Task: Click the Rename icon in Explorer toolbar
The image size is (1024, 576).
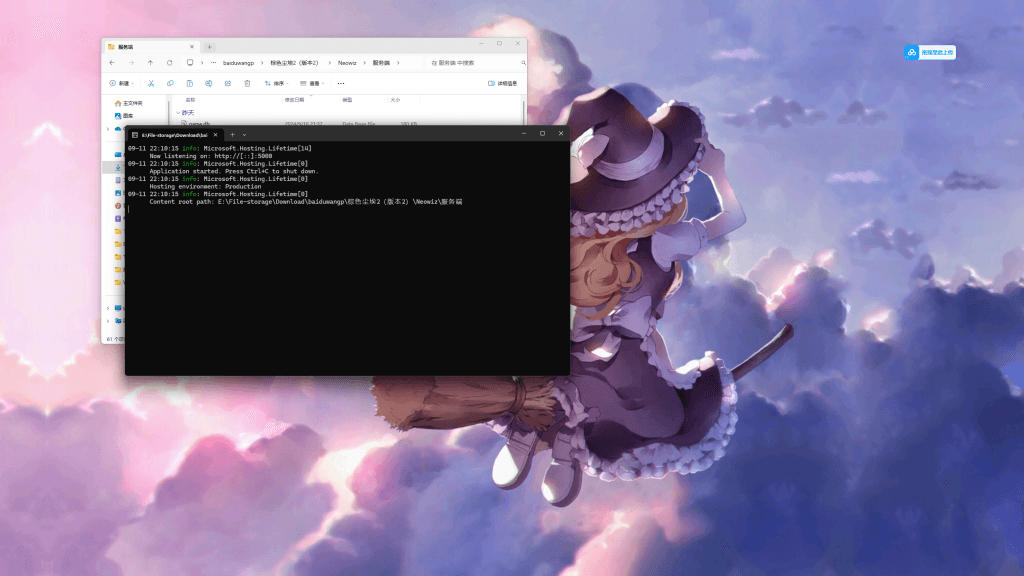Action: (x=208, y=83)
